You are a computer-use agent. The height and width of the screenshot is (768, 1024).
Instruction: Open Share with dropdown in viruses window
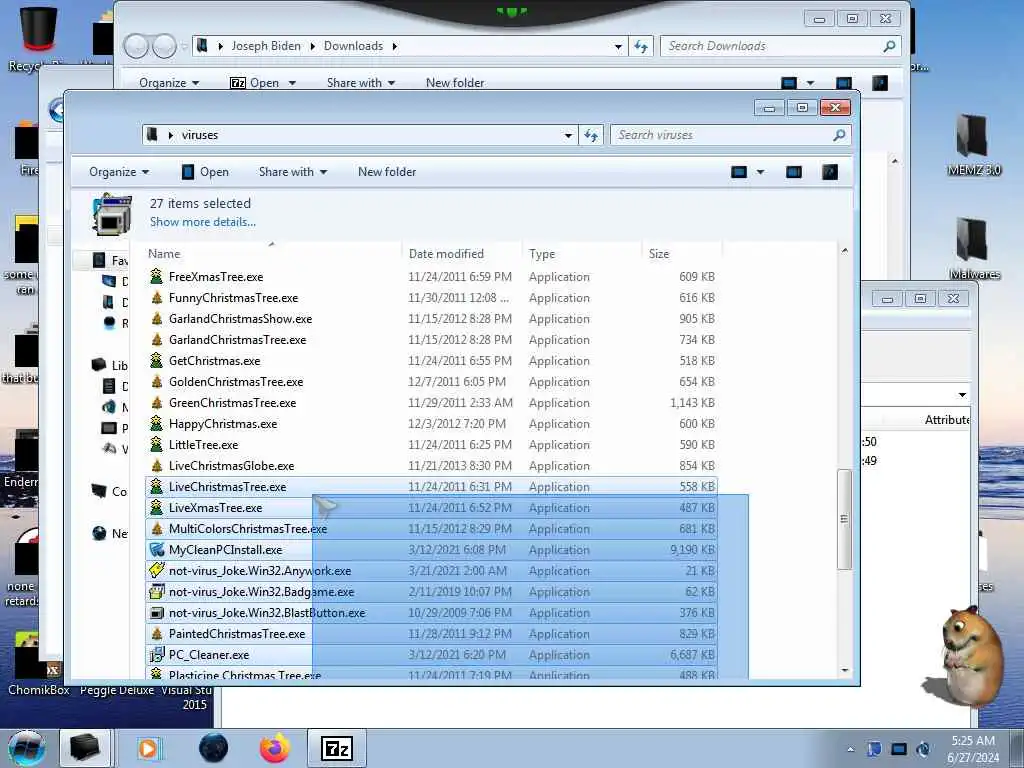point(293,172)
